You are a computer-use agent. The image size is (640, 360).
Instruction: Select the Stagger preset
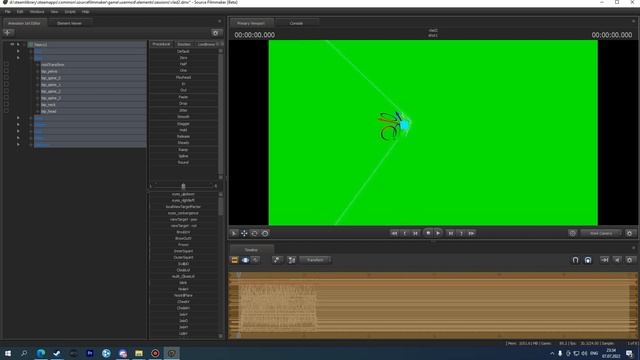coord(183,123)
